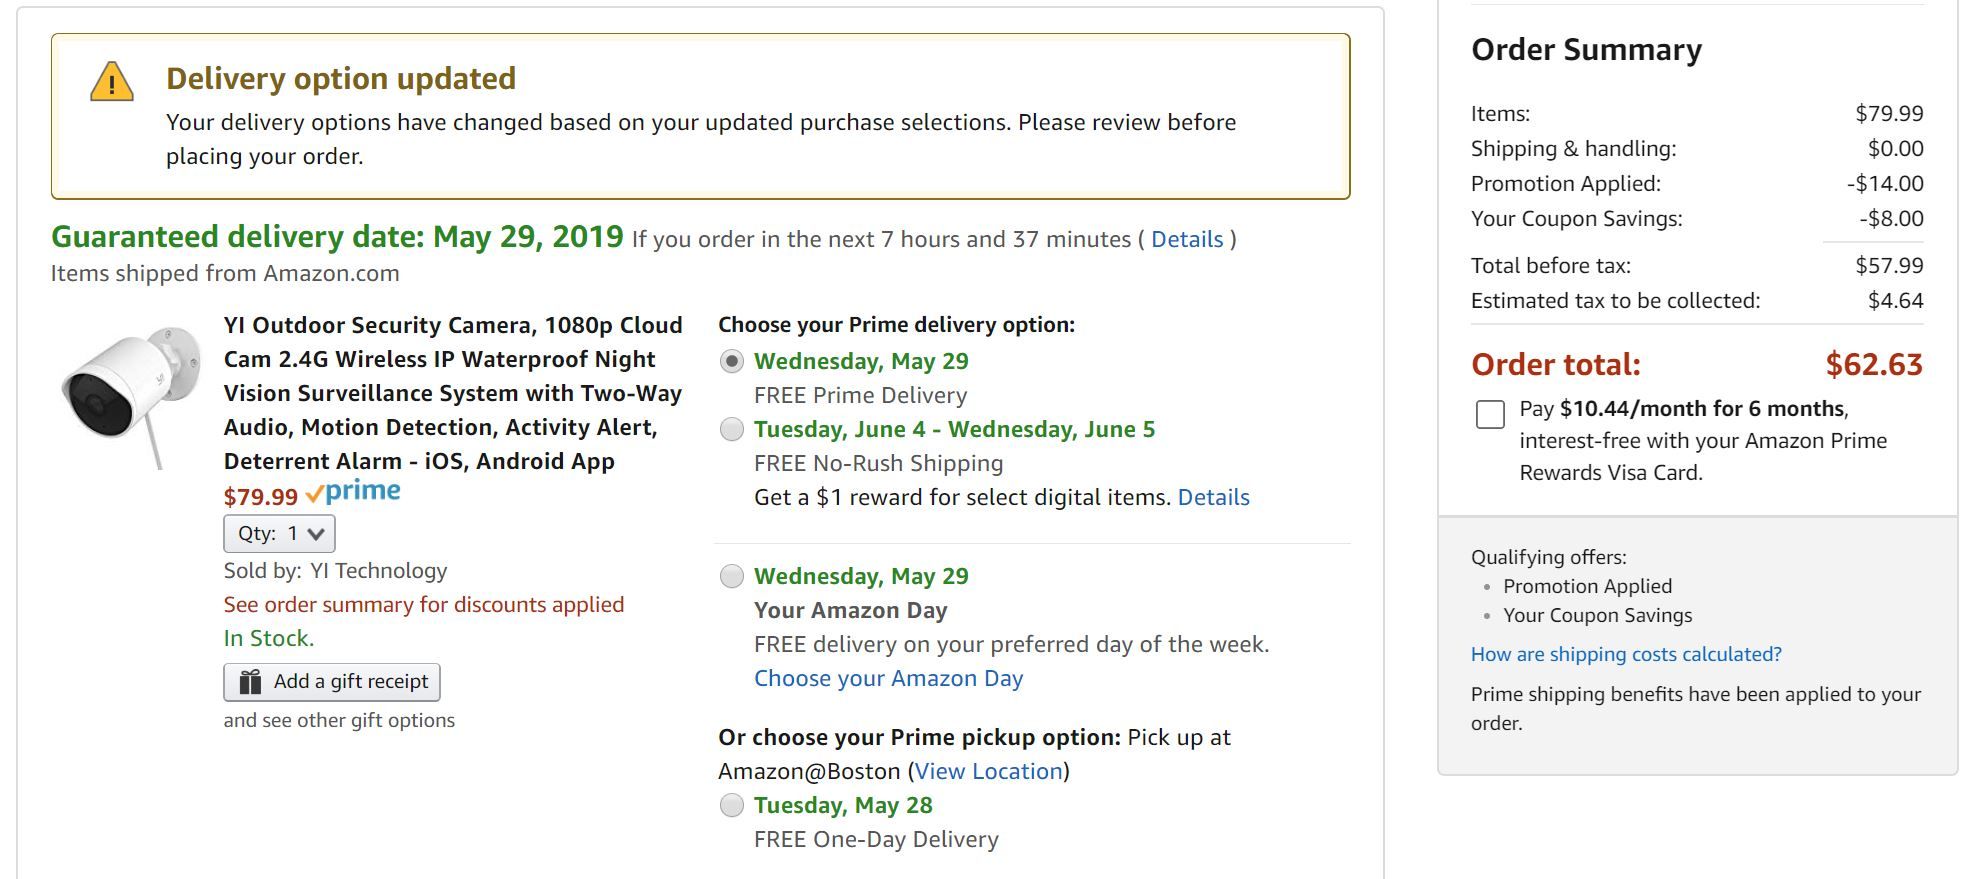Click the YI Outdoor Security Camera title

pyautogui.click(x=450, y=393)
